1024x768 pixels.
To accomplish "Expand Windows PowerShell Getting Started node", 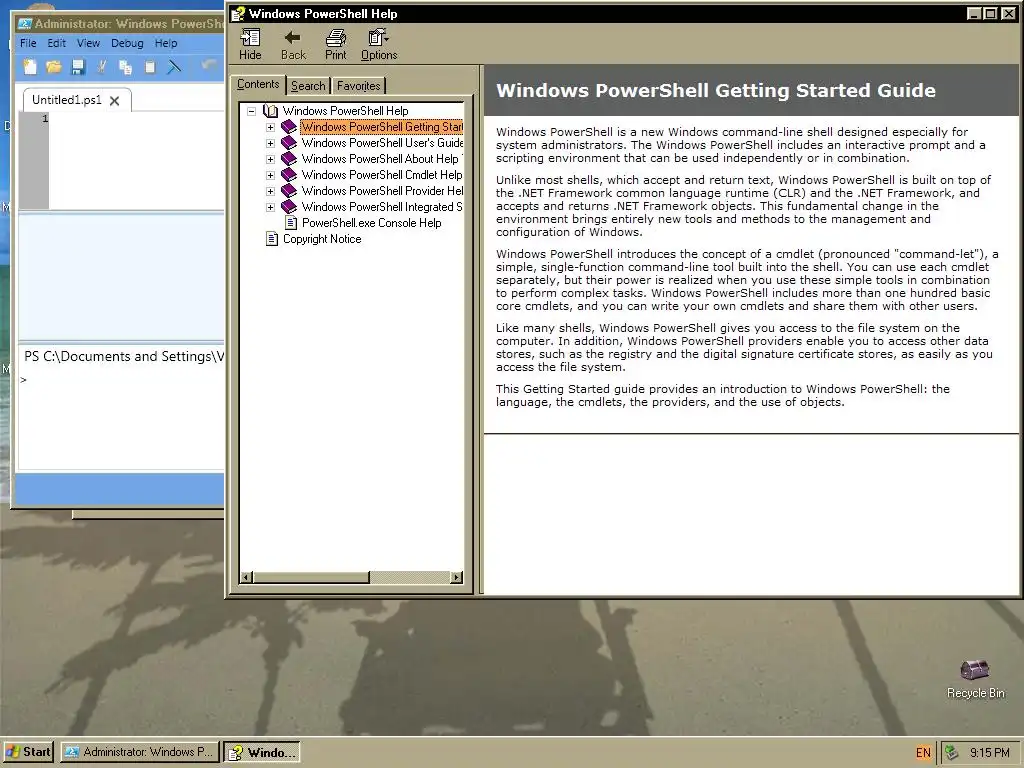I will point(270,127).
